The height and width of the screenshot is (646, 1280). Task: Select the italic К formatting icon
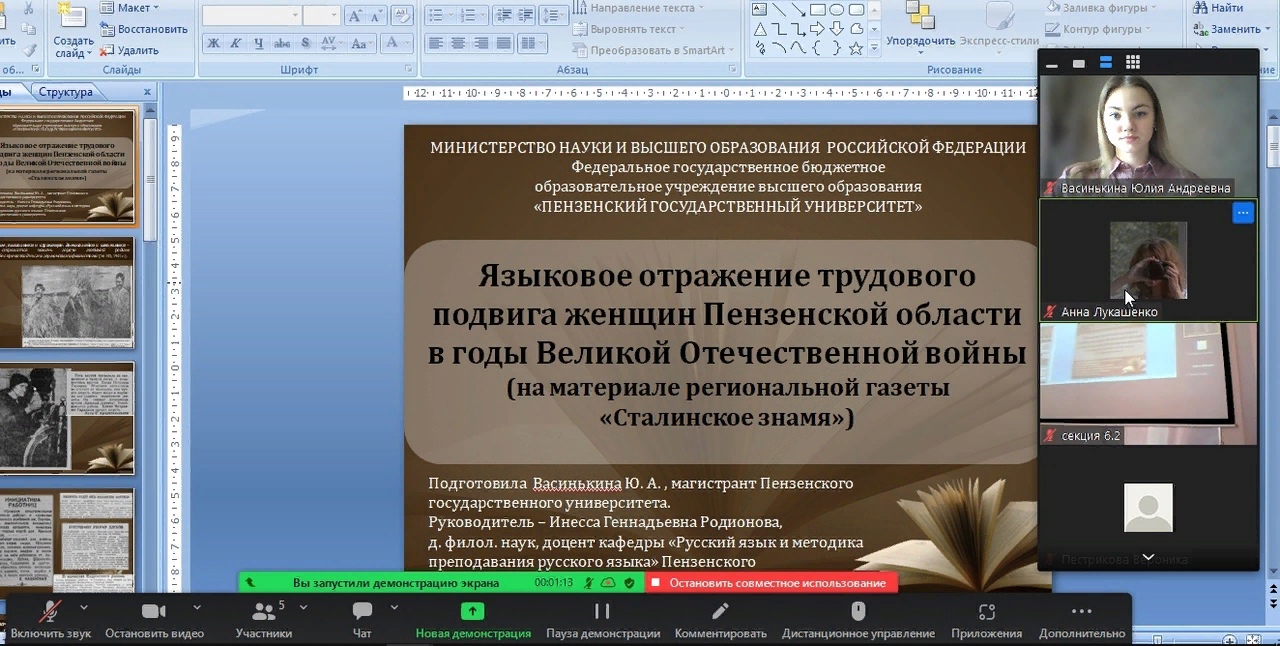point(235,44)
